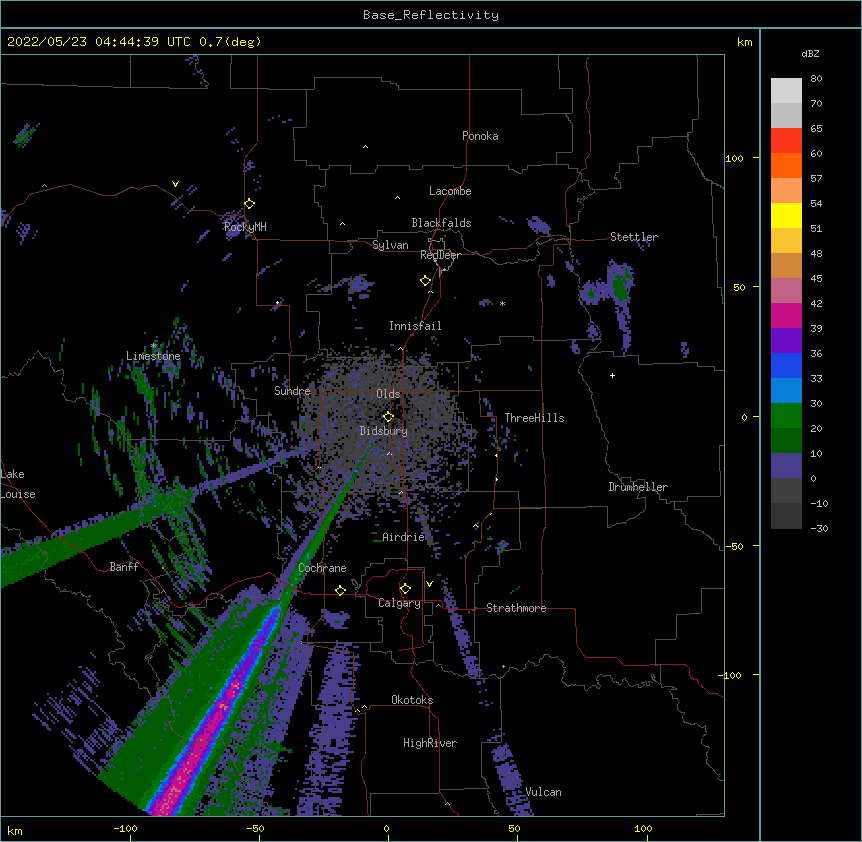Click the Sylvan town label
This screenshot has height=842, width=862.
click(x=390, y=245)
